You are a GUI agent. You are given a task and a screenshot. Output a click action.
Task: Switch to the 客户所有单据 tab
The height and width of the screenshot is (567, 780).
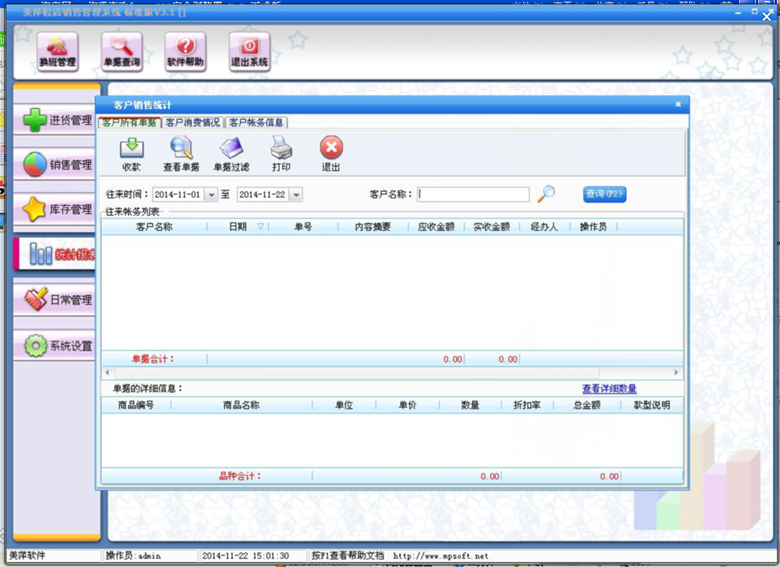pyautogui.click(x=130, y=122)
